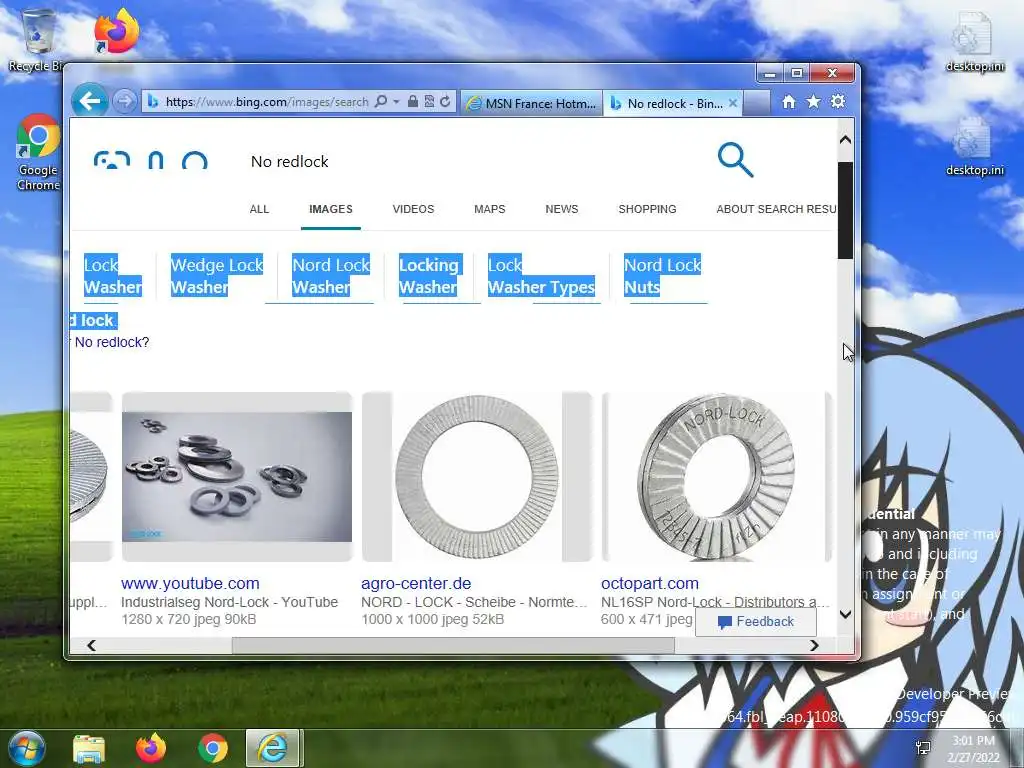Screen dimensions: 1024x768
Task: Open the taskbar clock showing 3:01 PM
Action: pos(973,749)
